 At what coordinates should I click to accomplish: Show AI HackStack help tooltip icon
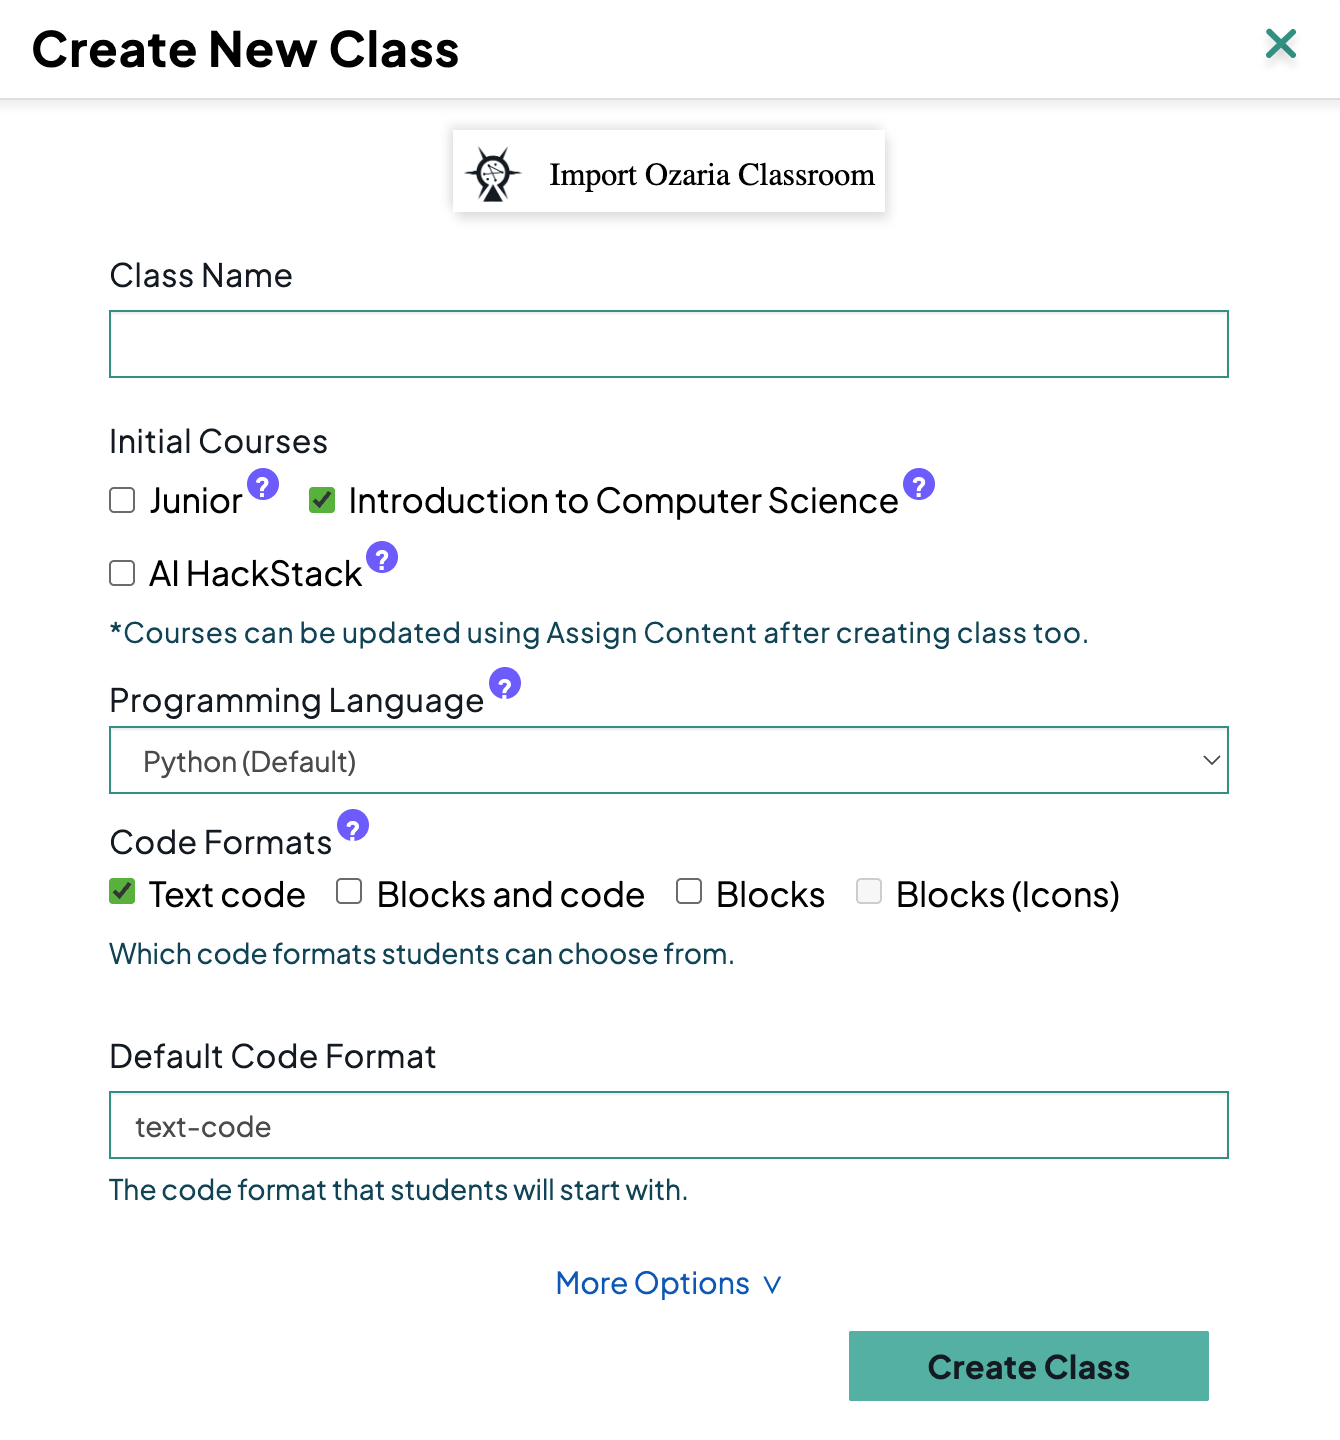pos(382,557)
